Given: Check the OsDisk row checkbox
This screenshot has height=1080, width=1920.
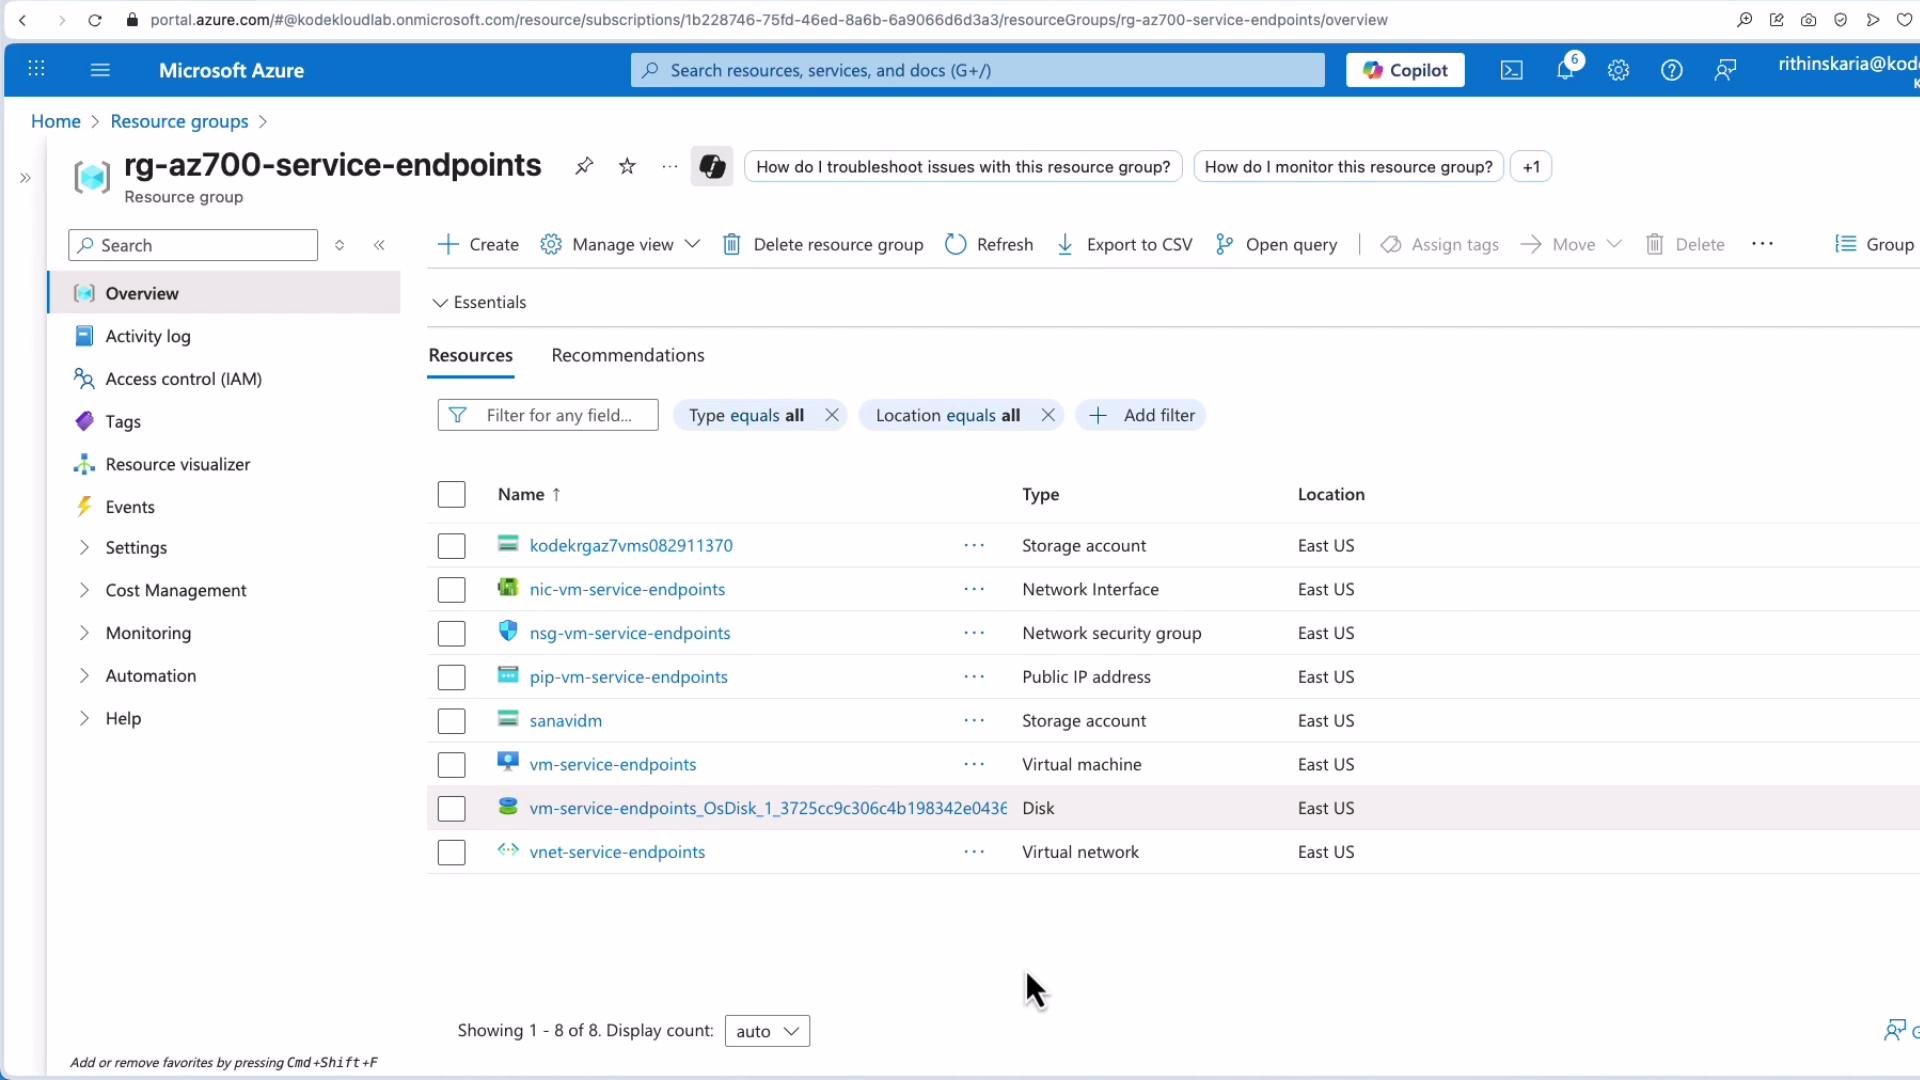Looking at the screenshot, I should click(x=451, y=808).
